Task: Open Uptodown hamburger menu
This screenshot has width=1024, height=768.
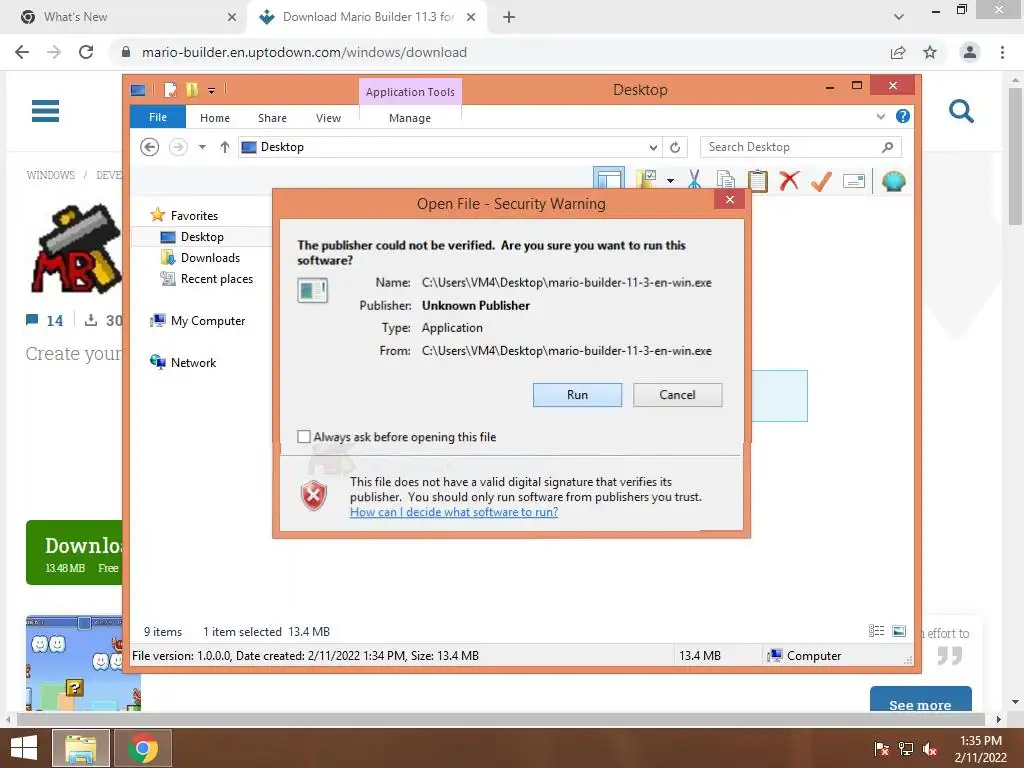Action: (x=45, y=111)
